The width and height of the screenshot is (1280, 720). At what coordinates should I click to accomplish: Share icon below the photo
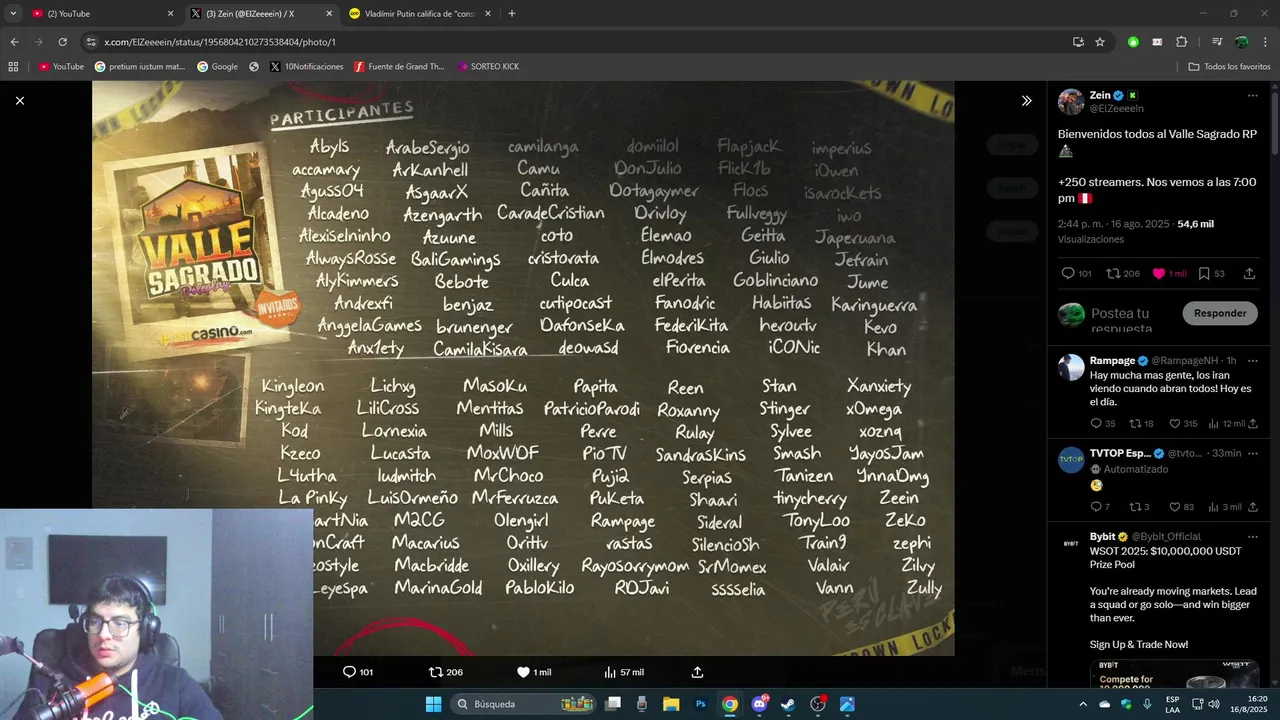698,672
